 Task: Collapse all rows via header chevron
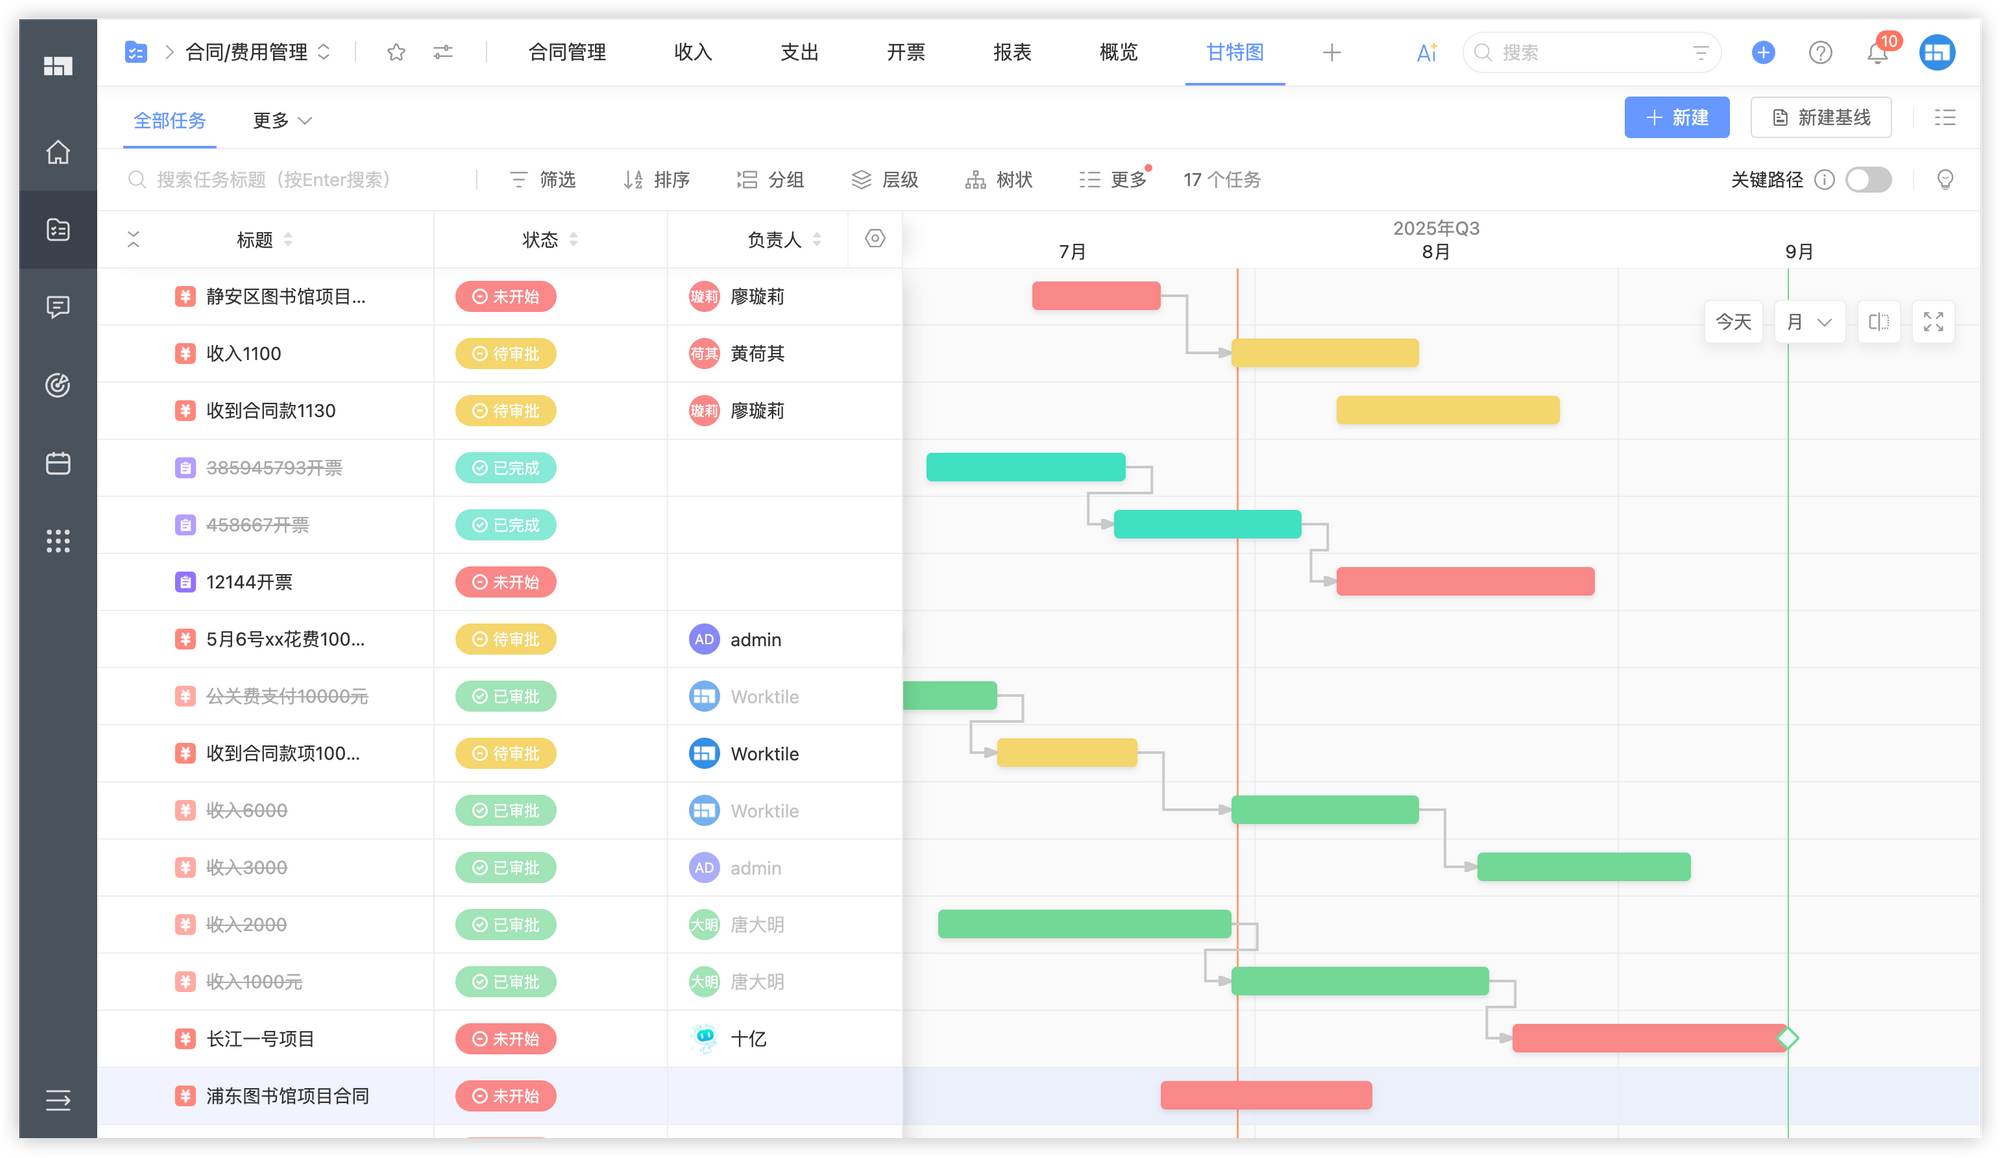pyautogui.click(x=133, y=239)
